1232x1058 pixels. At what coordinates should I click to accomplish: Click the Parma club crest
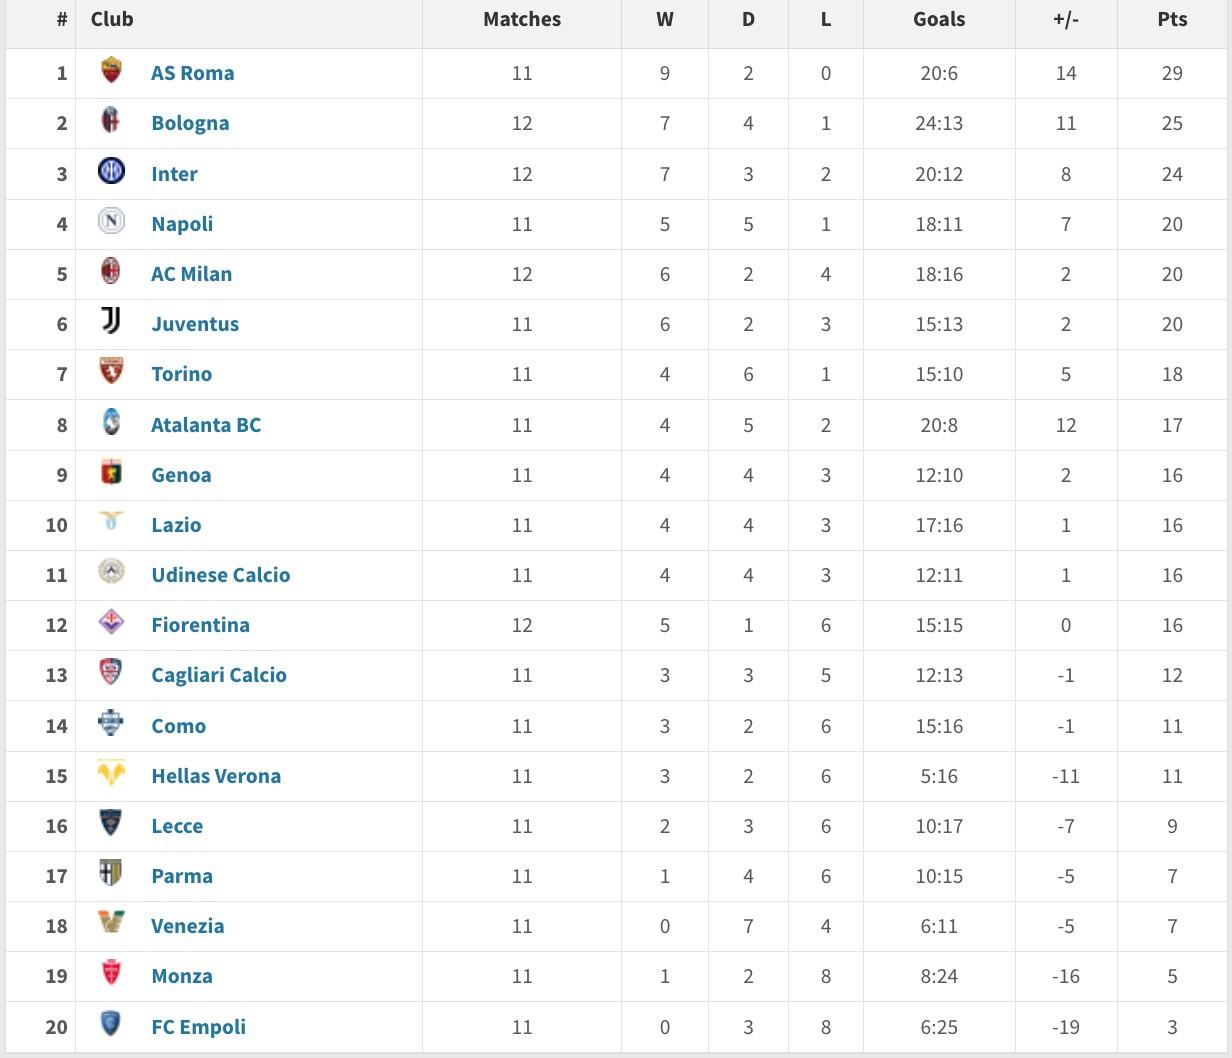pyautogui.click(x=111, y=873)
